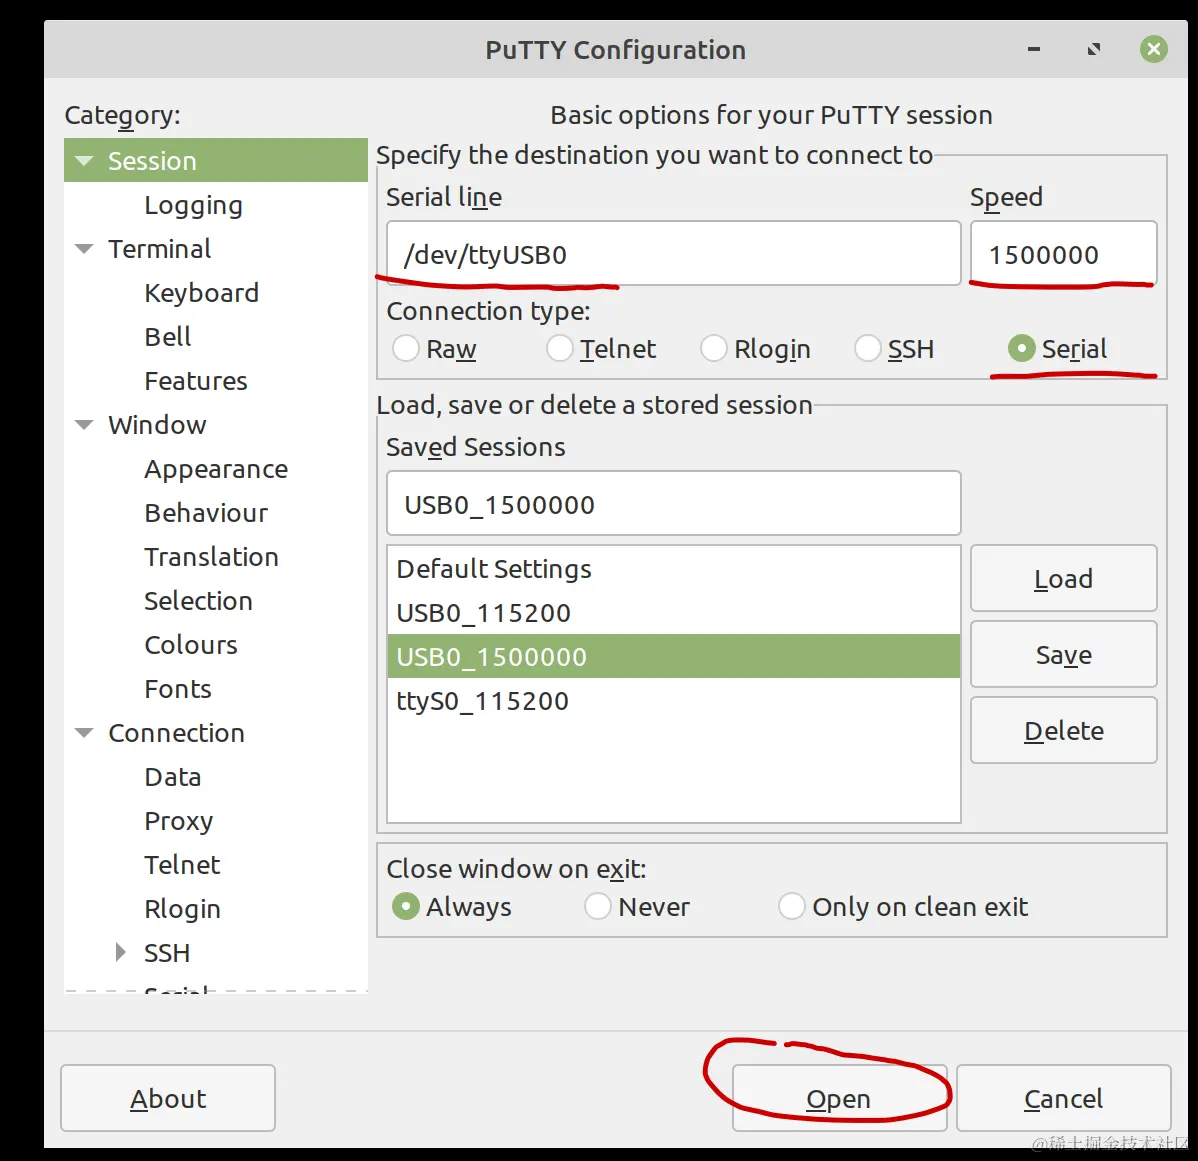Collapse the Session tree arrow
This screenshot has width=1198, height=1161.
pos(84,161)
